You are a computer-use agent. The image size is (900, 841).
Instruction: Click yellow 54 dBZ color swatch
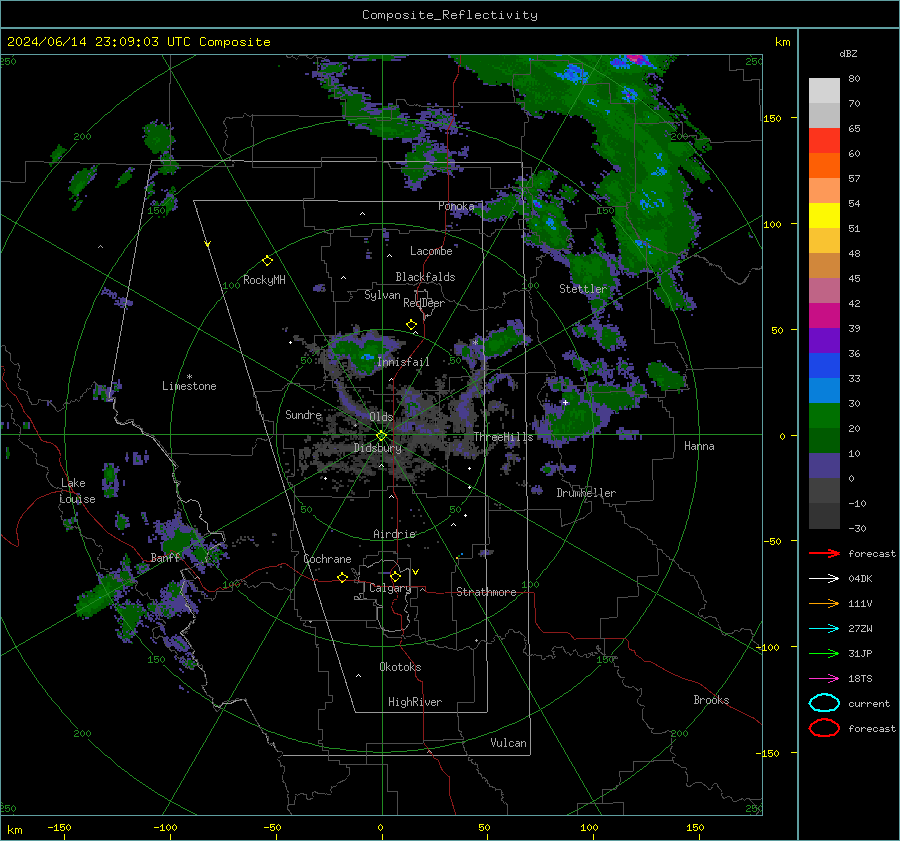click(x=824, y=215)
